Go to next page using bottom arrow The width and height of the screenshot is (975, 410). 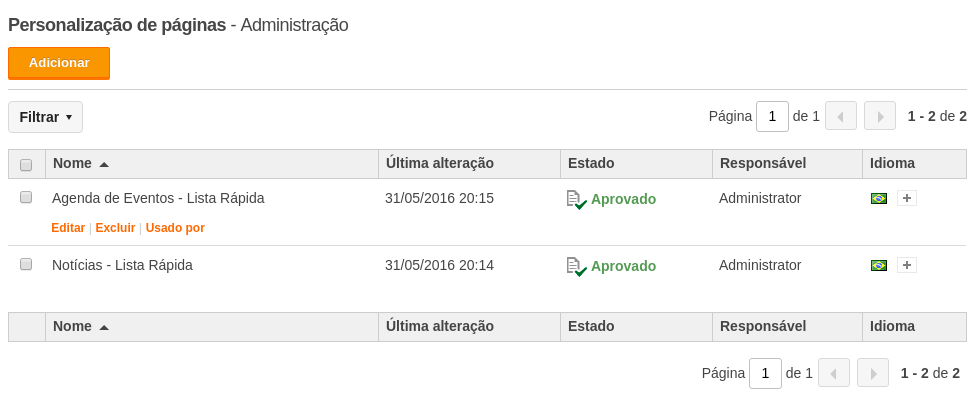tap(873, 373)
